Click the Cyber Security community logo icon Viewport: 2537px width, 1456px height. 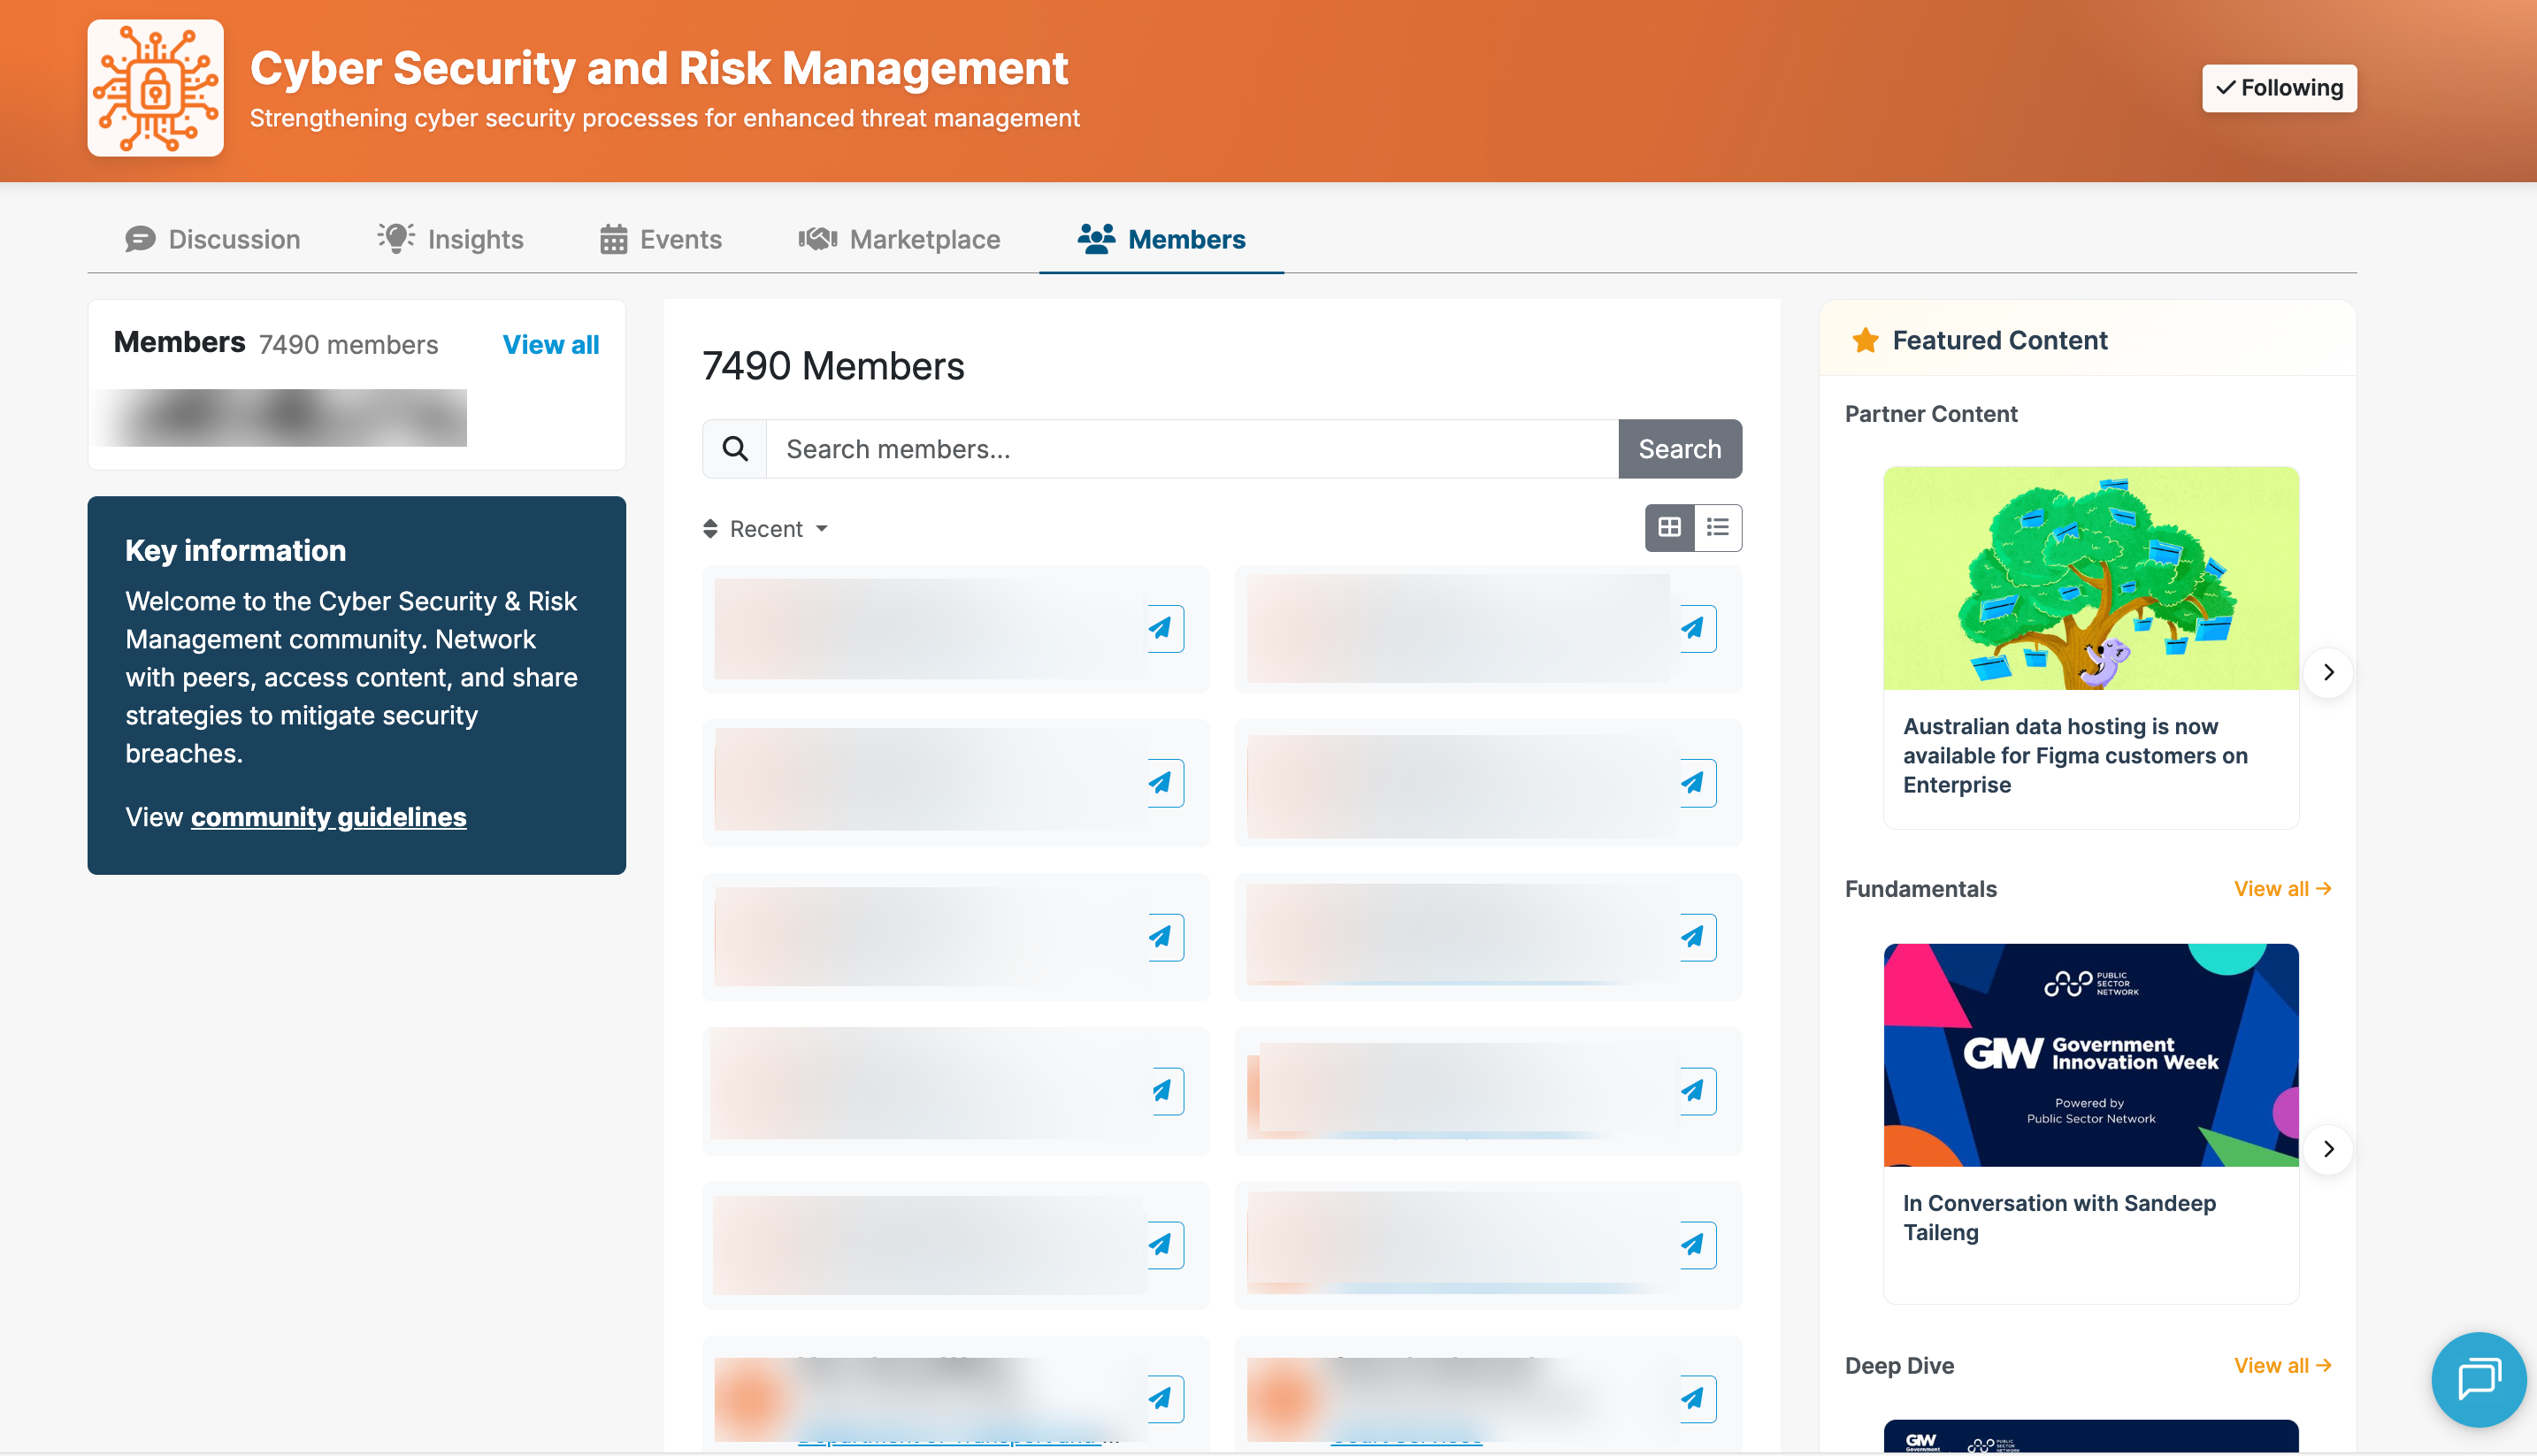point(155,88)
